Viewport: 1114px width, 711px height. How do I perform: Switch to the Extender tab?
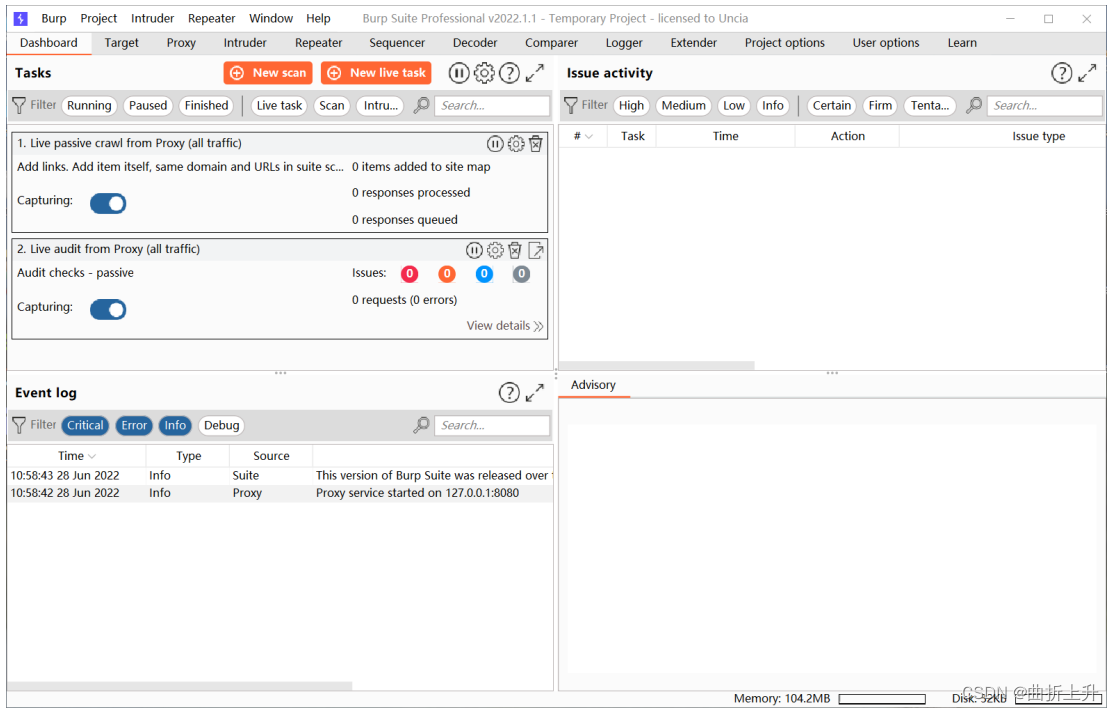pyautogui.click(x=693, y=43)
